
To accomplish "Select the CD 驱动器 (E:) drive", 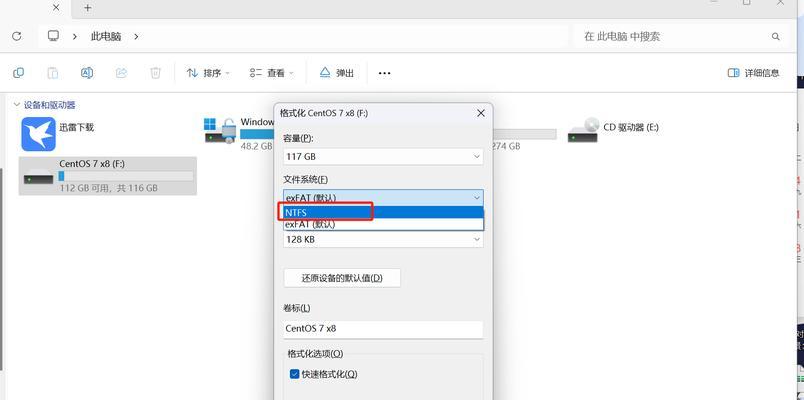I will pyautogui.click(x=613, y=130).
